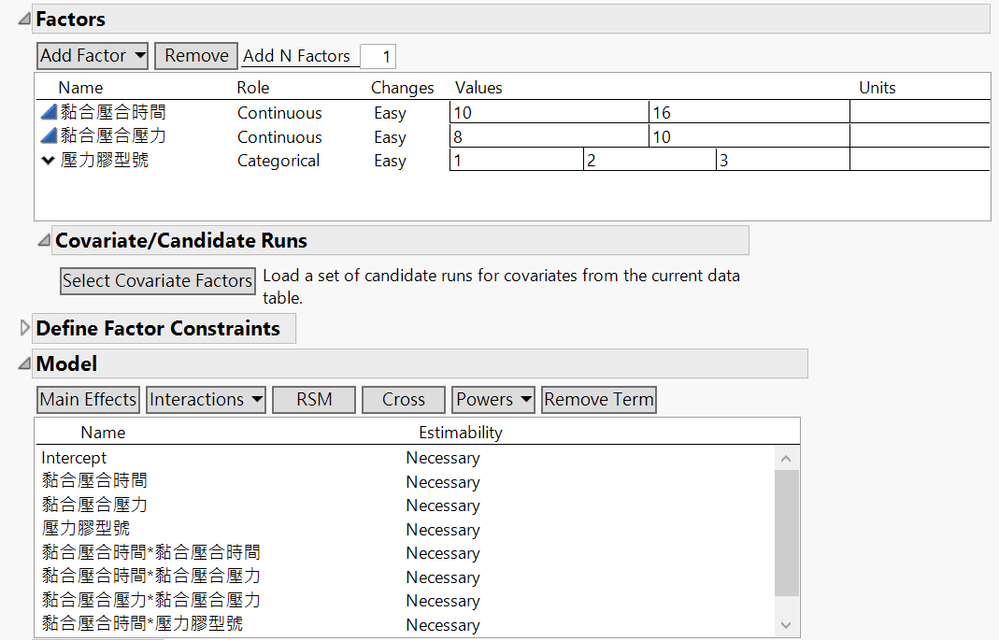Select the Intercept term in the Model list
999x640 pixels.
[72, 457]
